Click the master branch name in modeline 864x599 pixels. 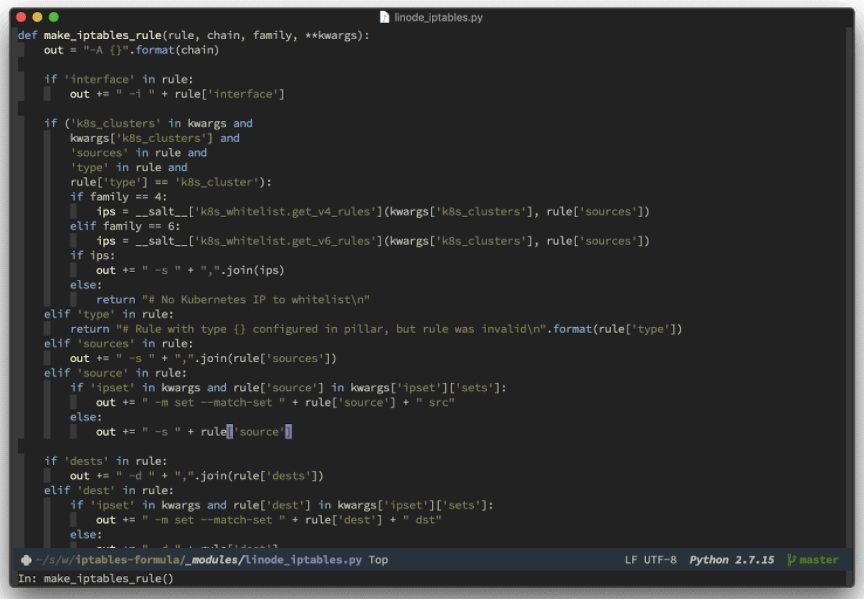point(818,560)
